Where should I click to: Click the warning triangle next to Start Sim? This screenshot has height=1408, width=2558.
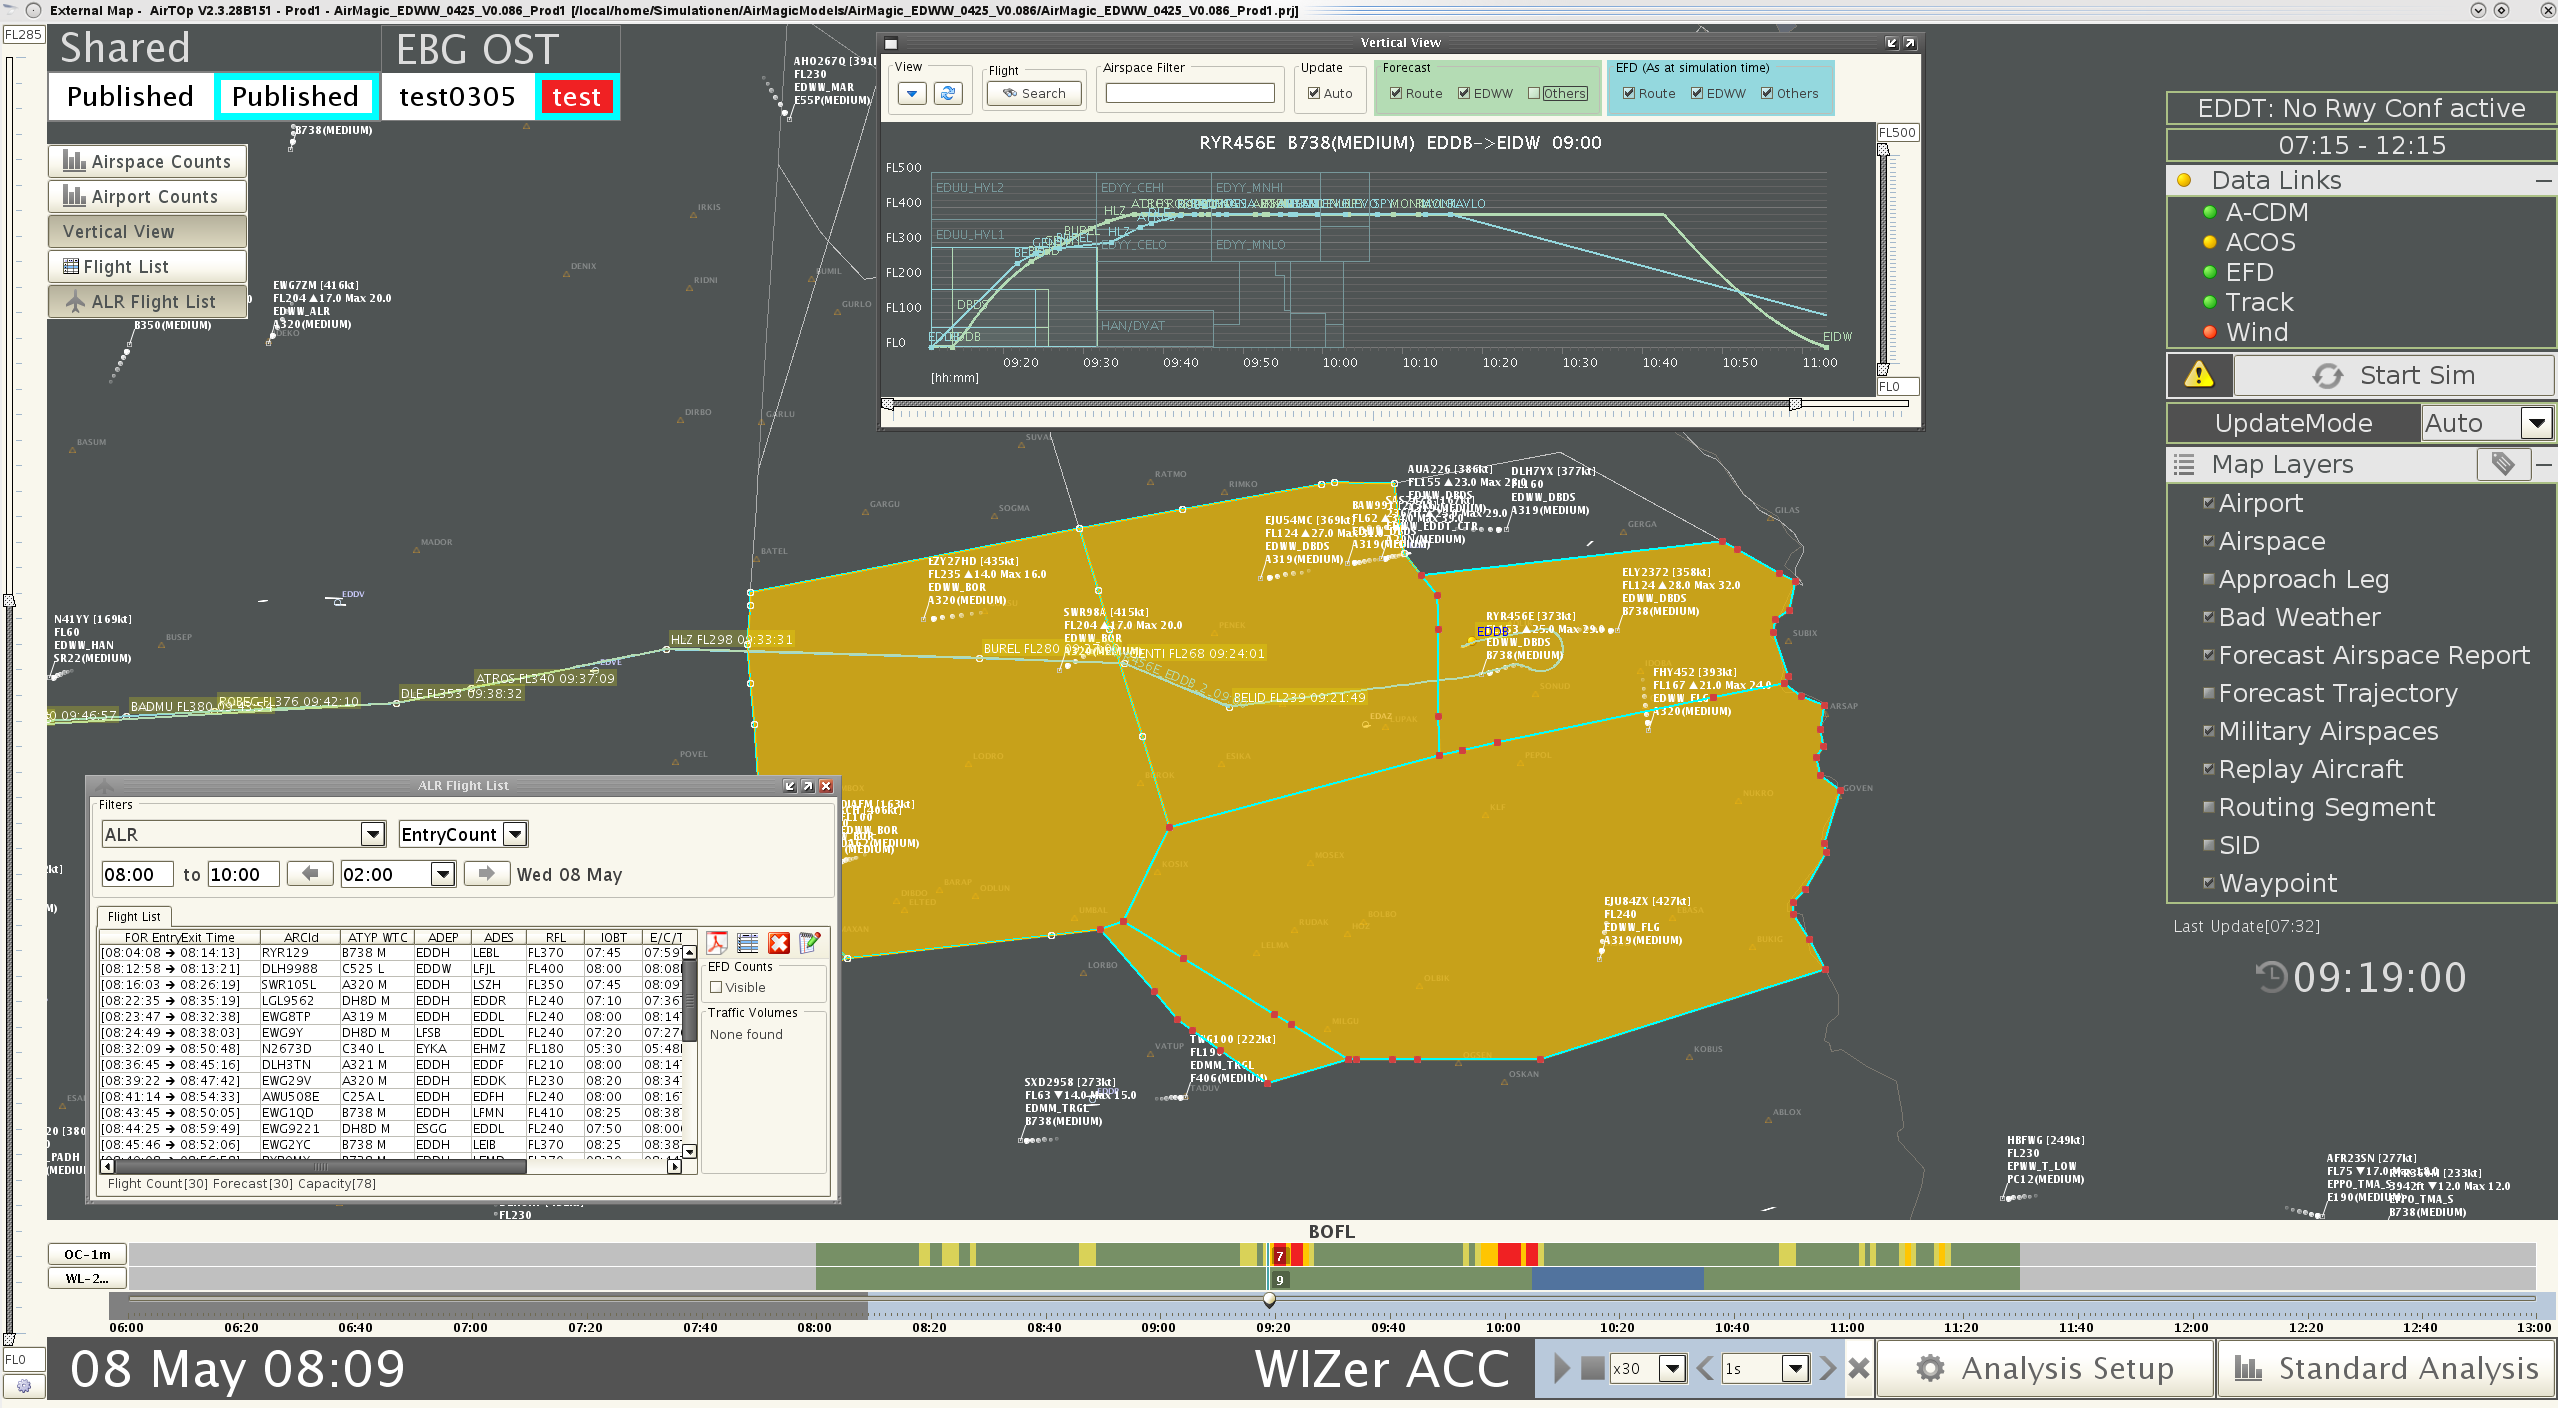coord(2199,375)
